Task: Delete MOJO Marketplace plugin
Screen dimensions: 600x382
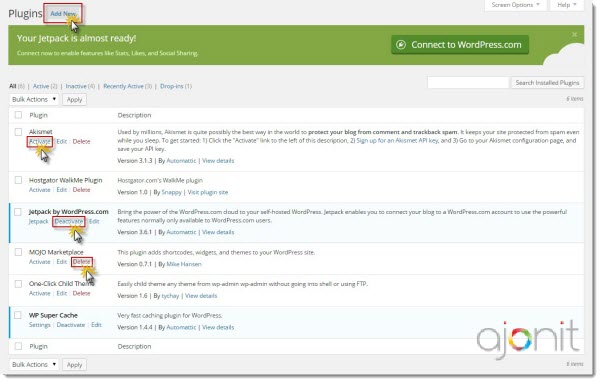Action: click(x=82, y=262)
